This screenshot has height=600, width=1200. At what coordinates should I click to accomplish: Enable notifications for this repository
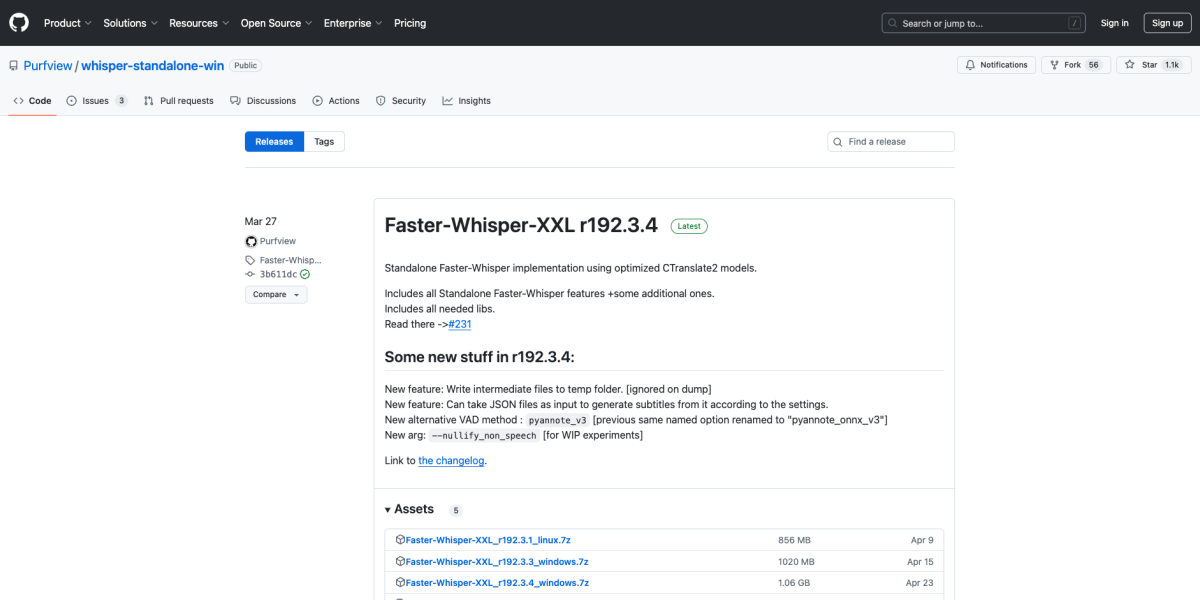coord(996,64)
